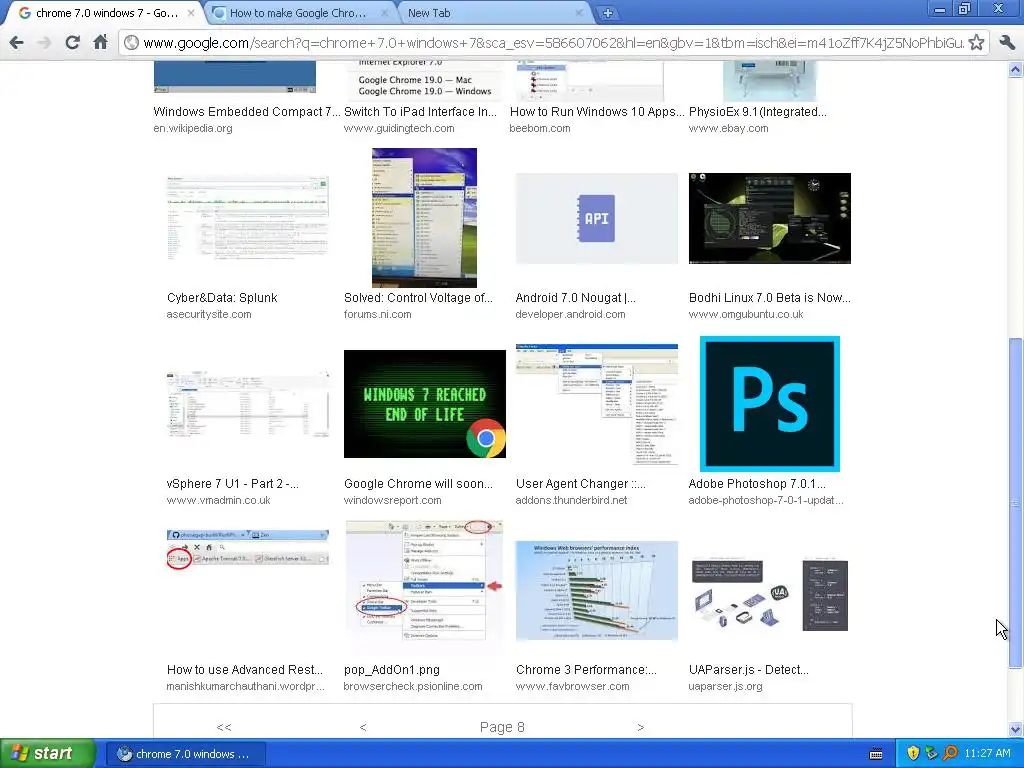
Task: Click the en.wikipedia.org source text
Action: point(193,129)
